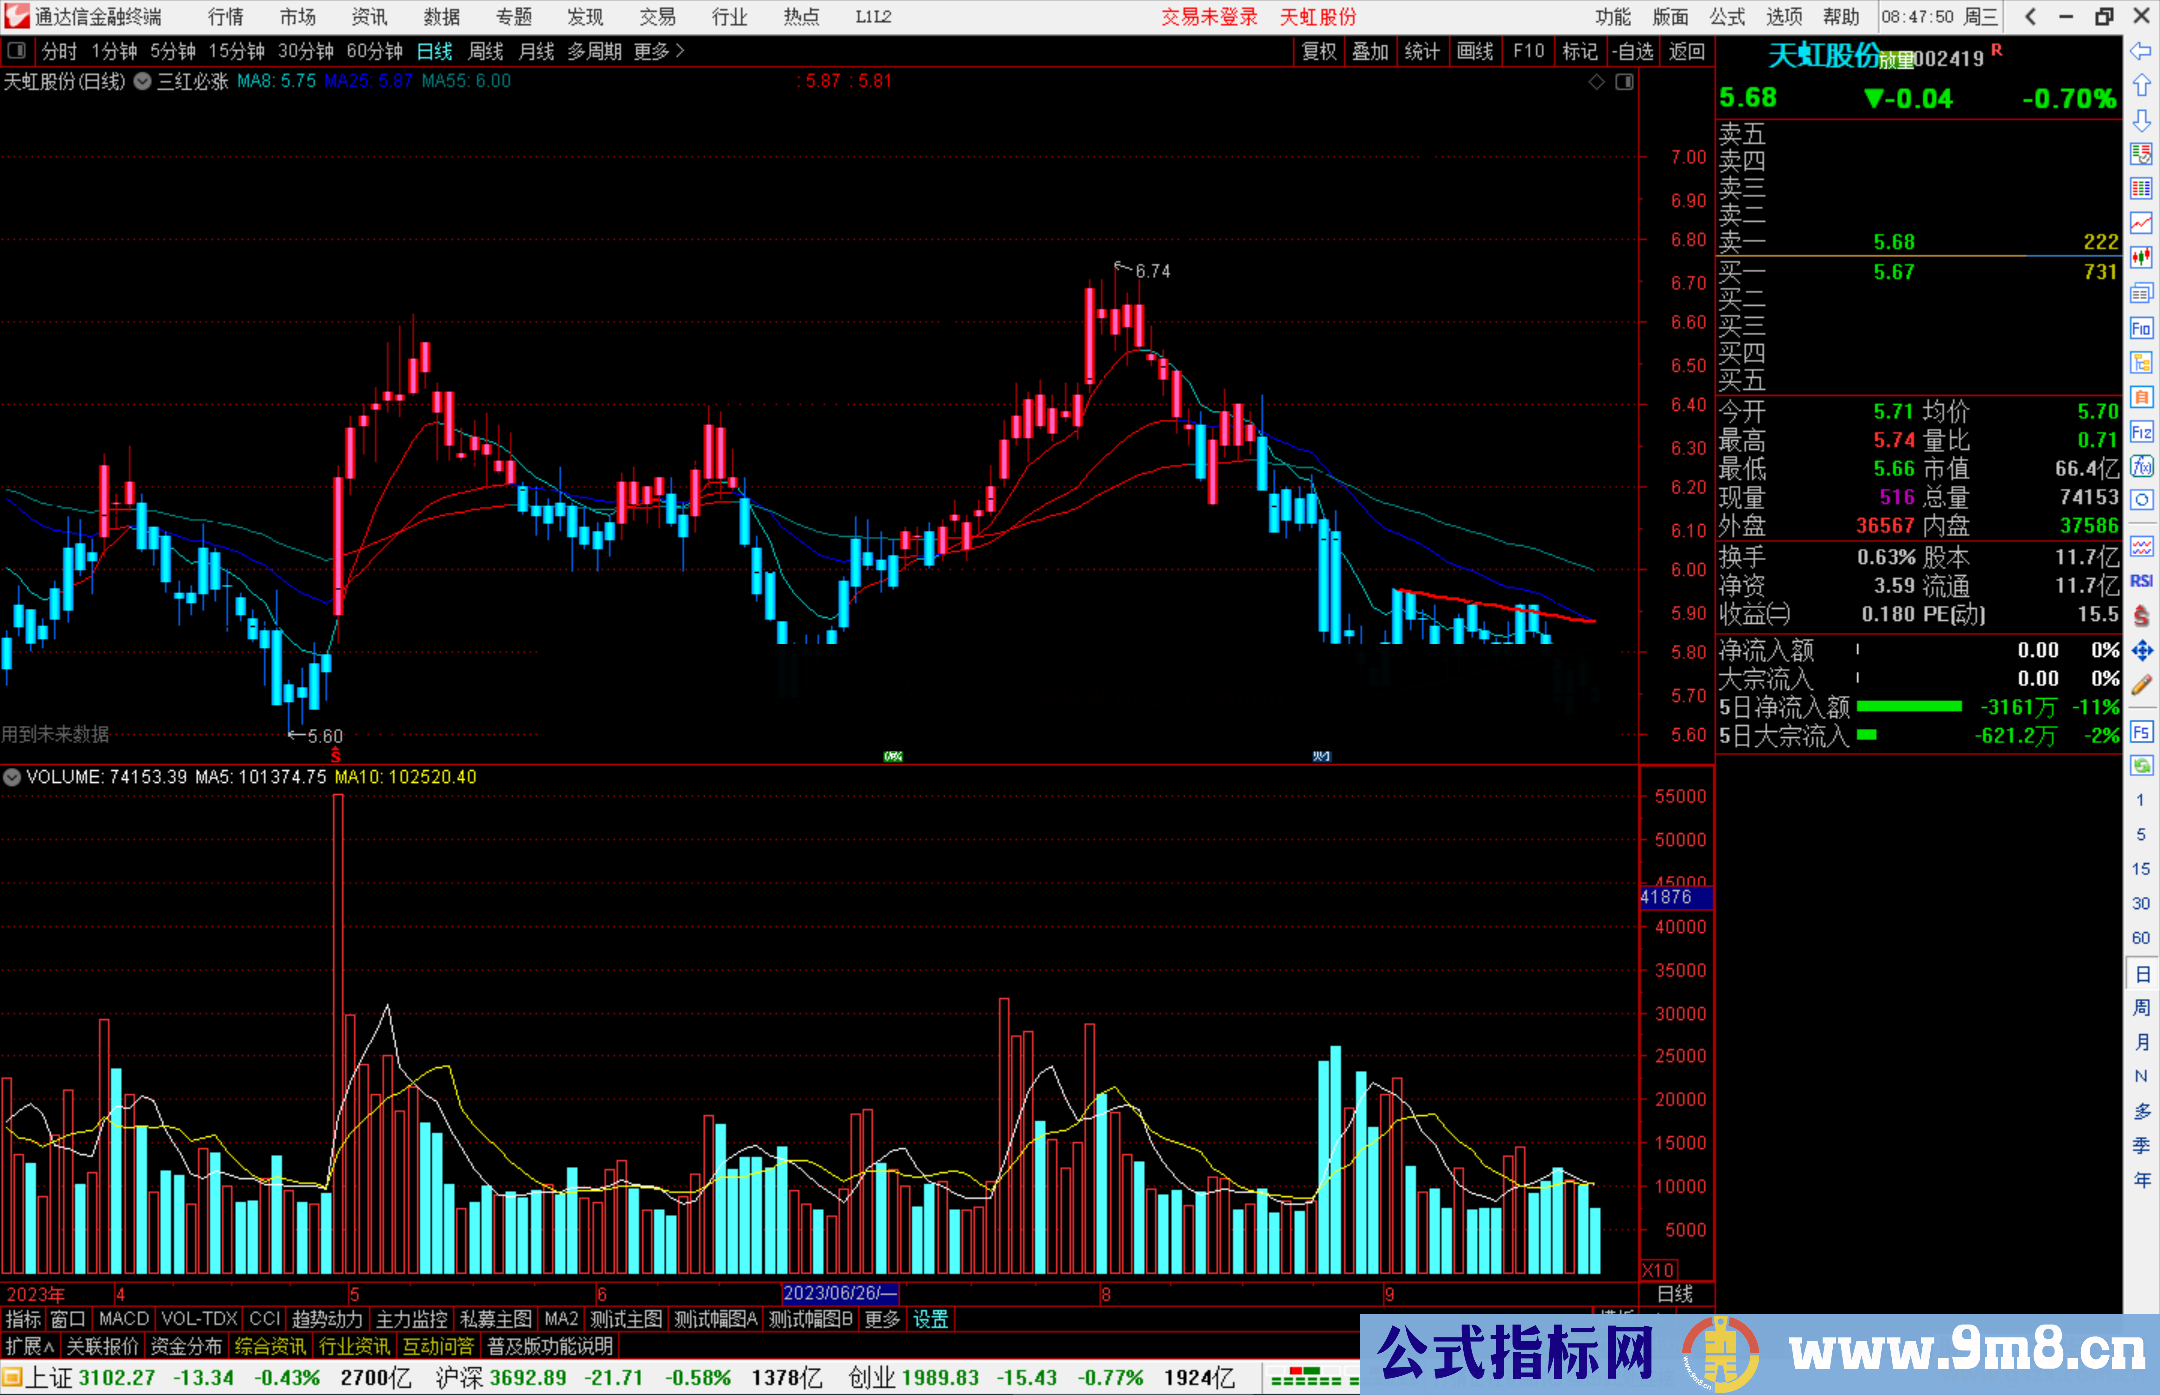Click the F12 icon in right sidebar
Viewport: 2160px width, 1395px height.
(x=2141, y=432)
